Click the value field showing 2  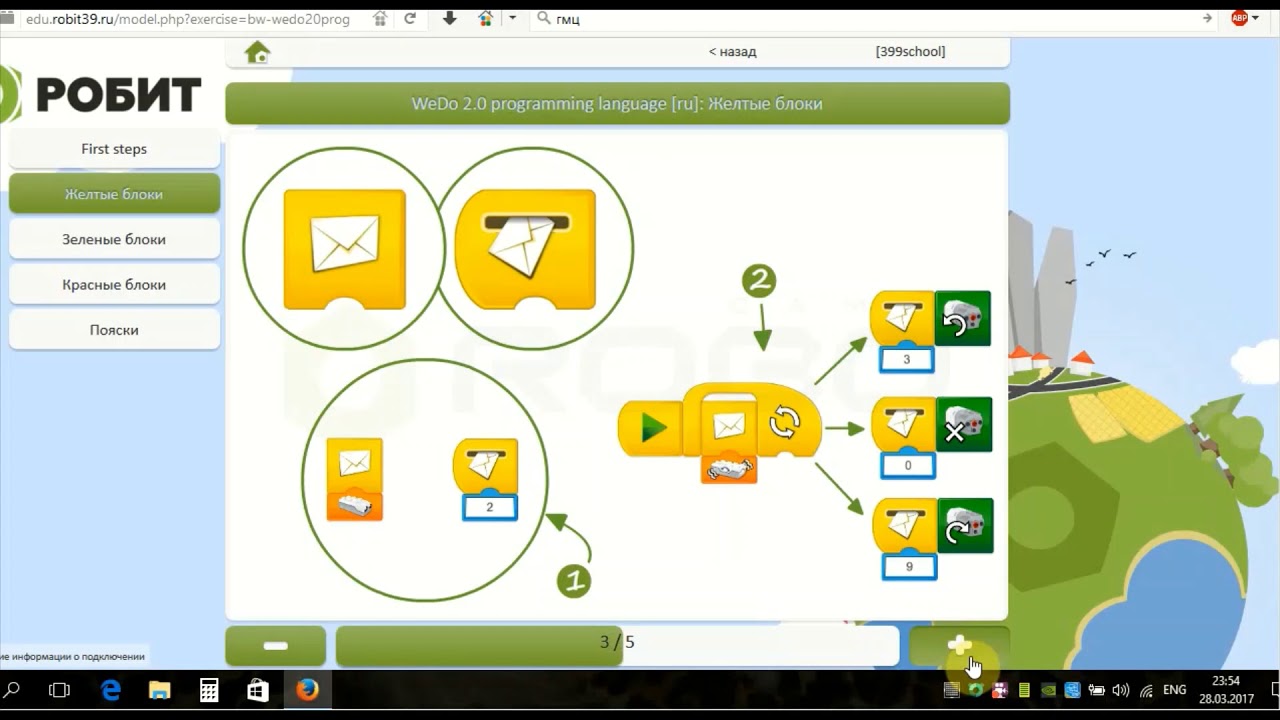coord(490,507)
